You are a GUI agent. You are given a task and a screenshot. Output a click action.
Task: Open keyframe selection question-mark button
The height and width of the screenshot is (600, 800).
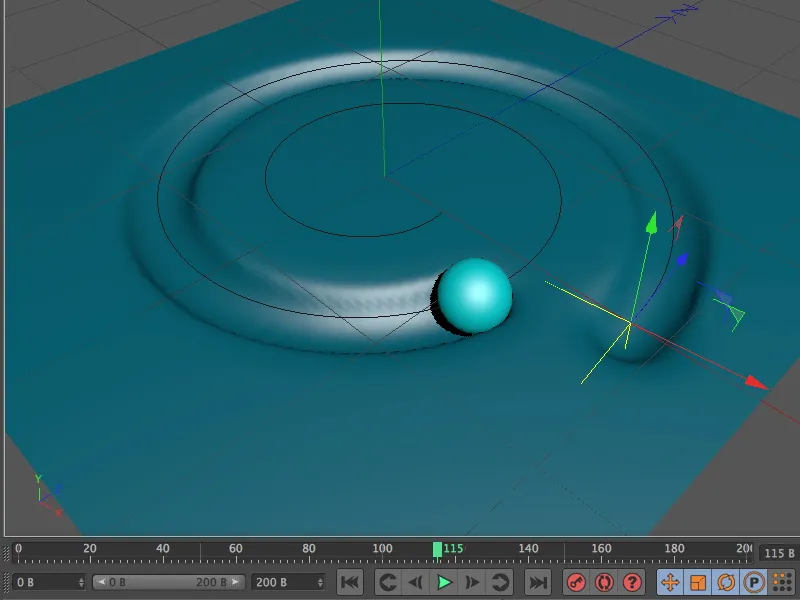632,582
